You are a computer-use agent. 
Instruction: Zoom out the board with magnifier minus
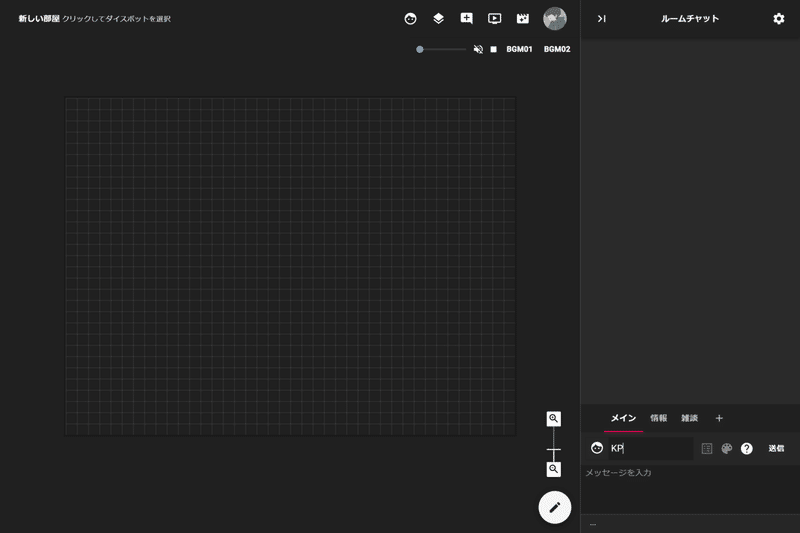pyautogui.click(x=554, y=469)
